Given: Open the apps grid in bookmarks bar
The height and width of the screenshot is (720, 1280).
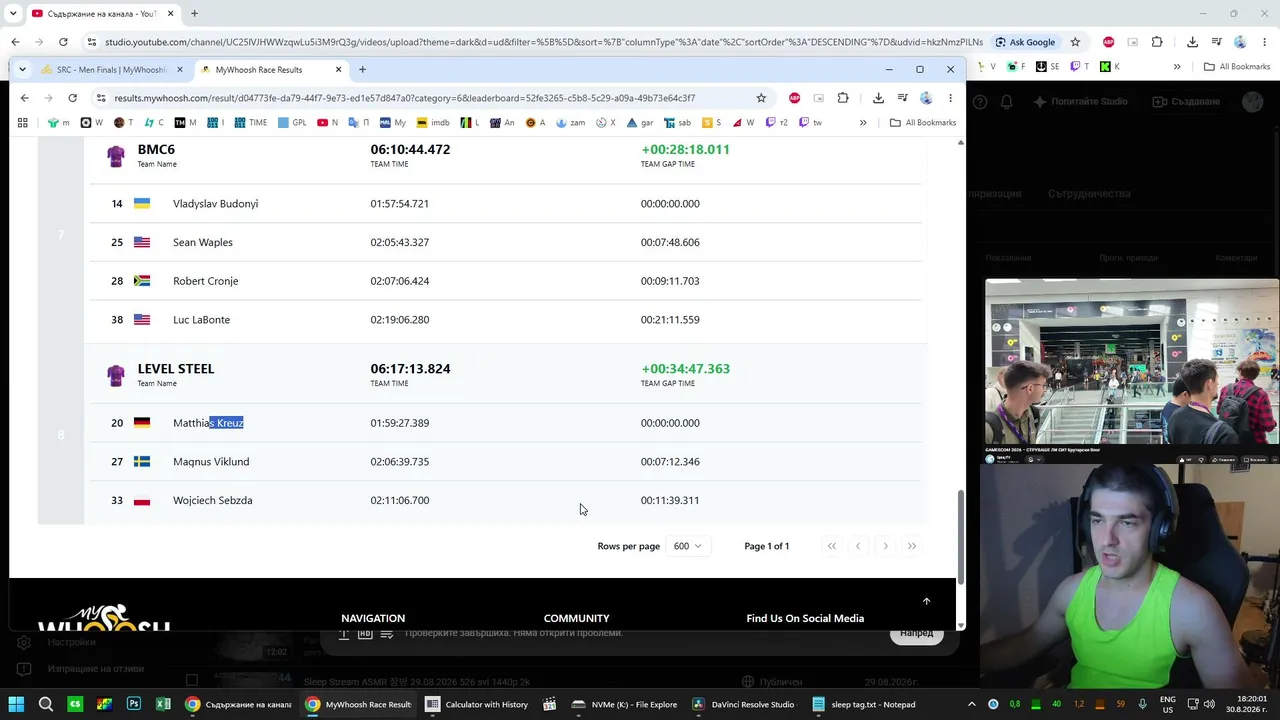Looking at the screenshot, I should pos(23,123).
